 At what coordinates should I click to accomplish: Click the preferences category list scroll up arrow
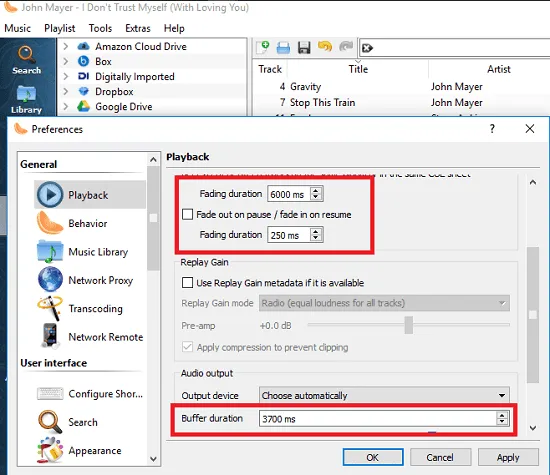coord(153,160)
